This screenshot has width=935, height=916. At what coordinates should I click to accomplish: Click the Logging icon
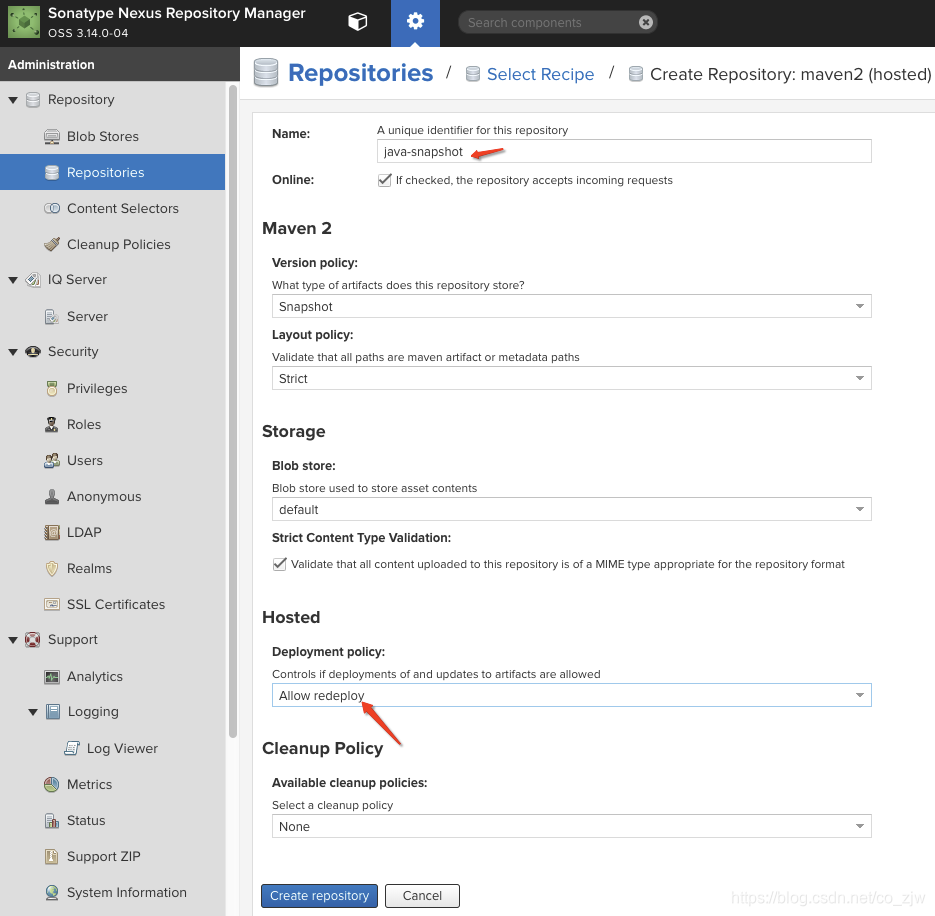[53, 711]
